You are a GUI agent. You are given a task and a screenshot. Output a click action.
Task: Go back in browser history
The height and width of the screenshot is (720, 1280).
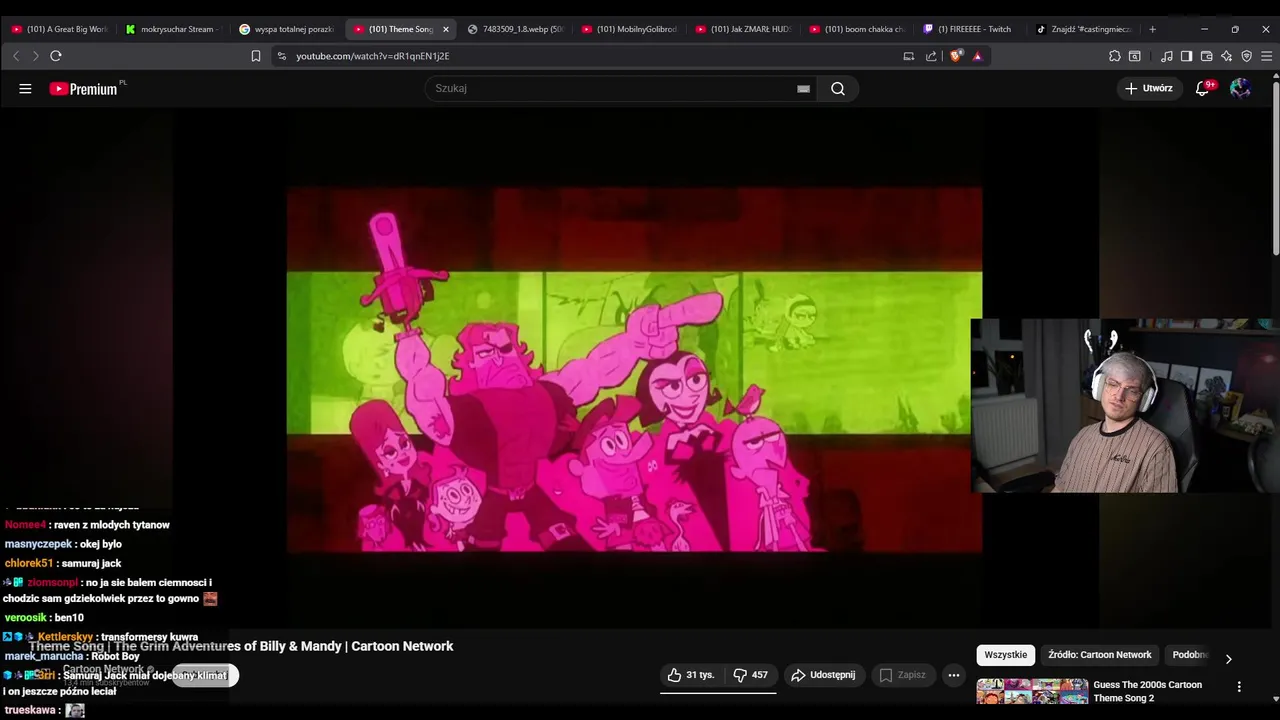coord(16,56)
